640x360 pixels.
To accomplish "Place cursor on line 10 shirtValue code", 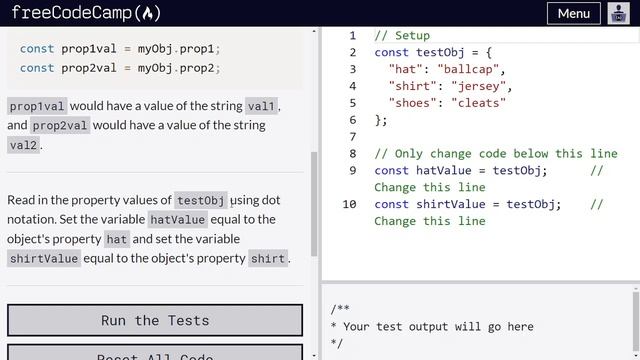I will 468,204.
